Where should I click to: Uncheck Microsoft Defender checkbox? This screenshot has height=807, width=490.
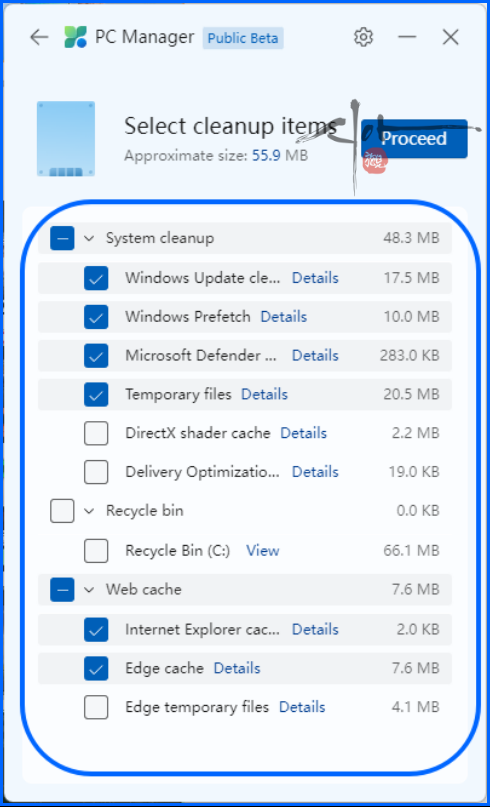(96, 356)
